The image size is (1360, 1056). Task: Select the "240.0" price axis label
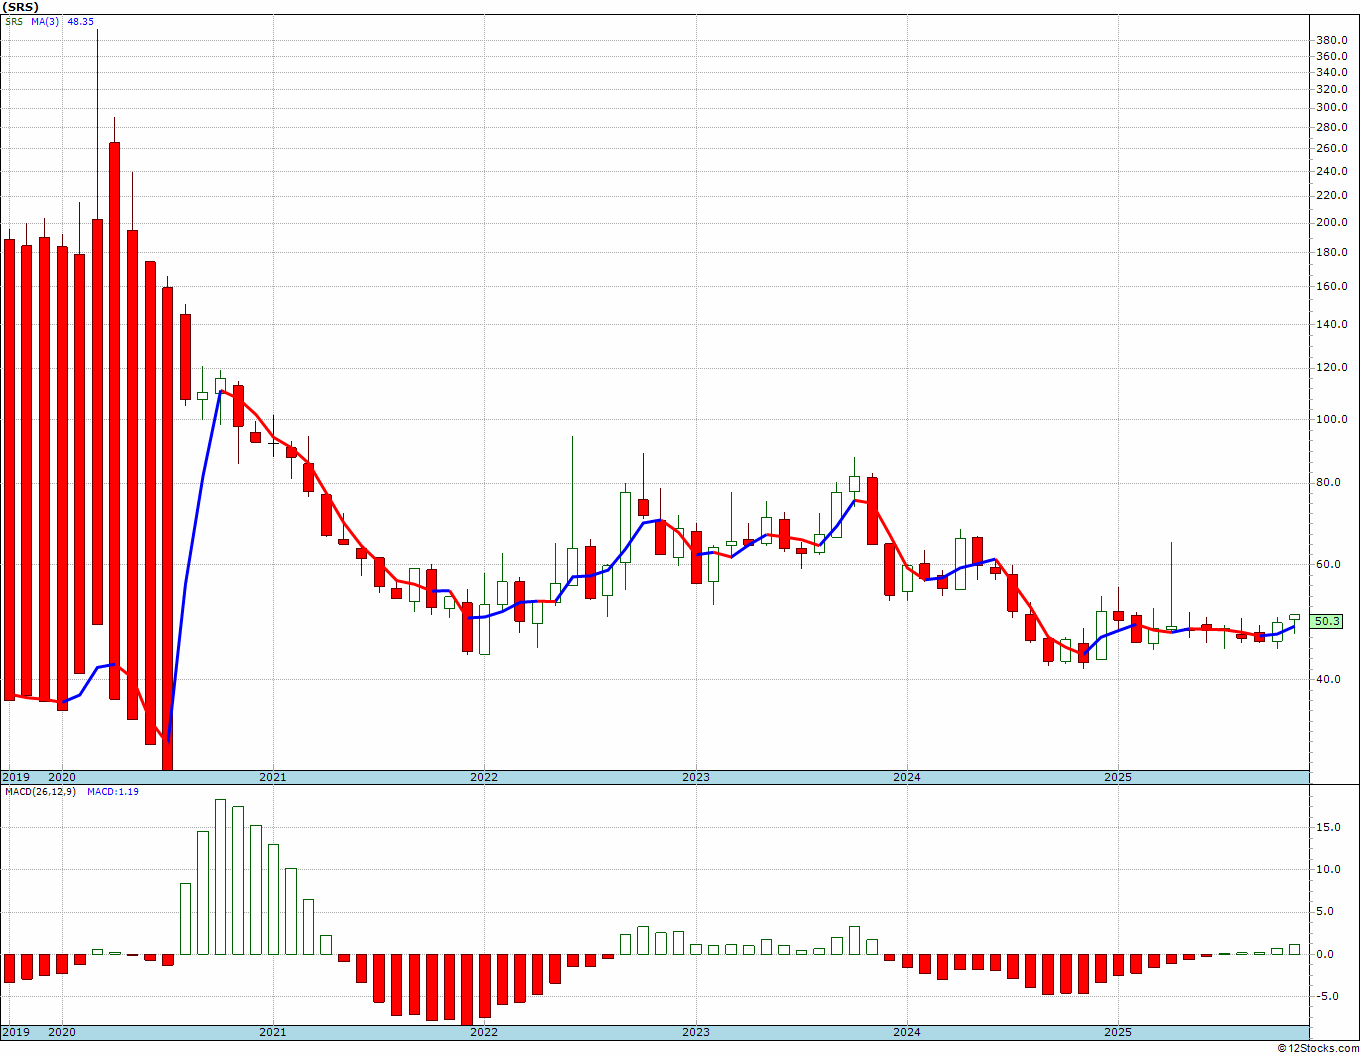click(x=1331, y=171)
